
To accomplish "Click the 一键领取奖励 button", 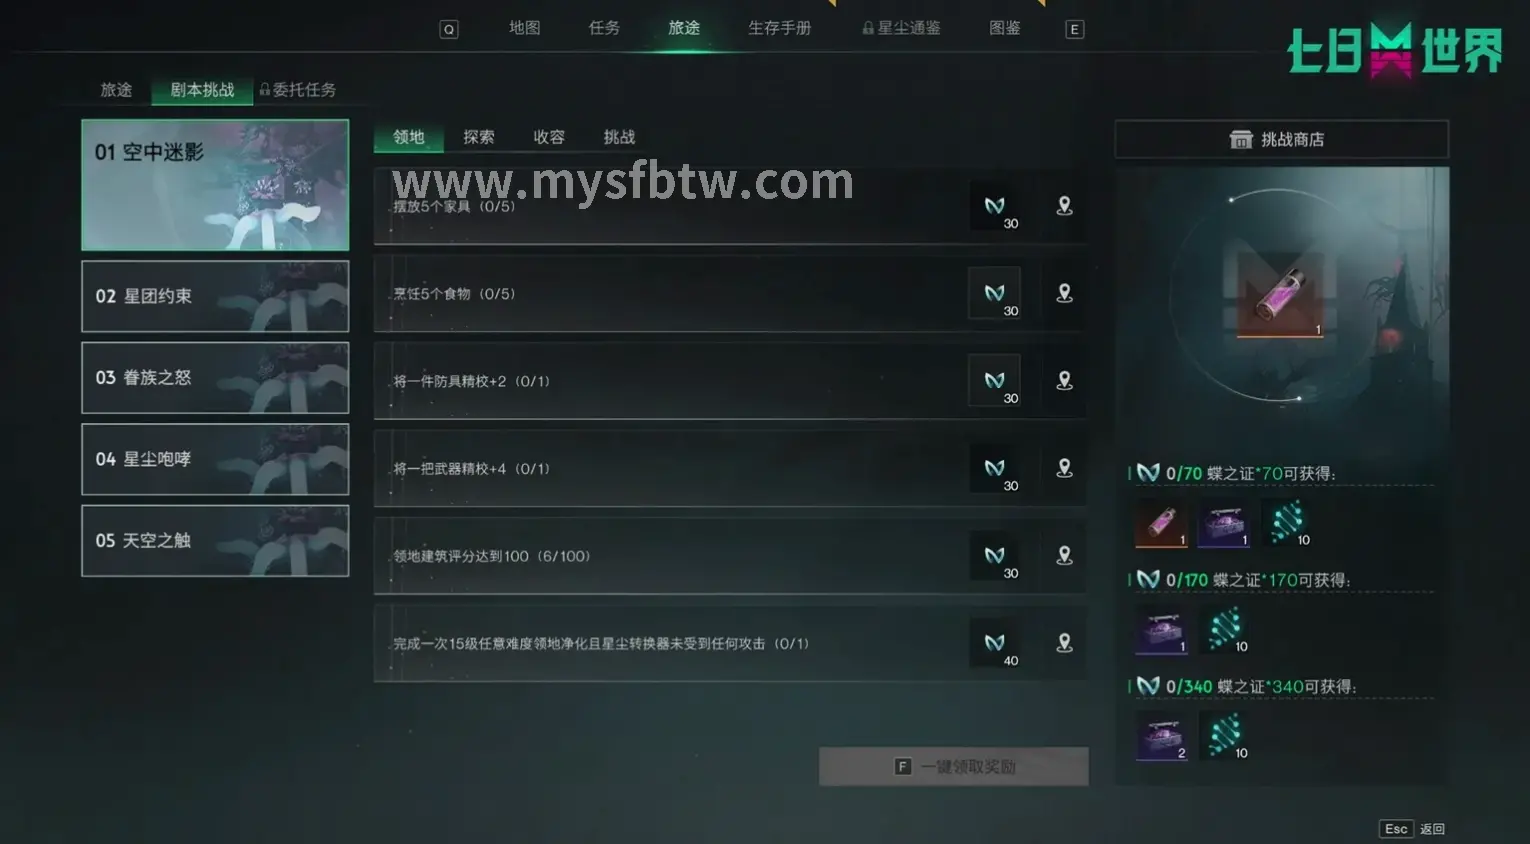I will [x=953, y=766].
